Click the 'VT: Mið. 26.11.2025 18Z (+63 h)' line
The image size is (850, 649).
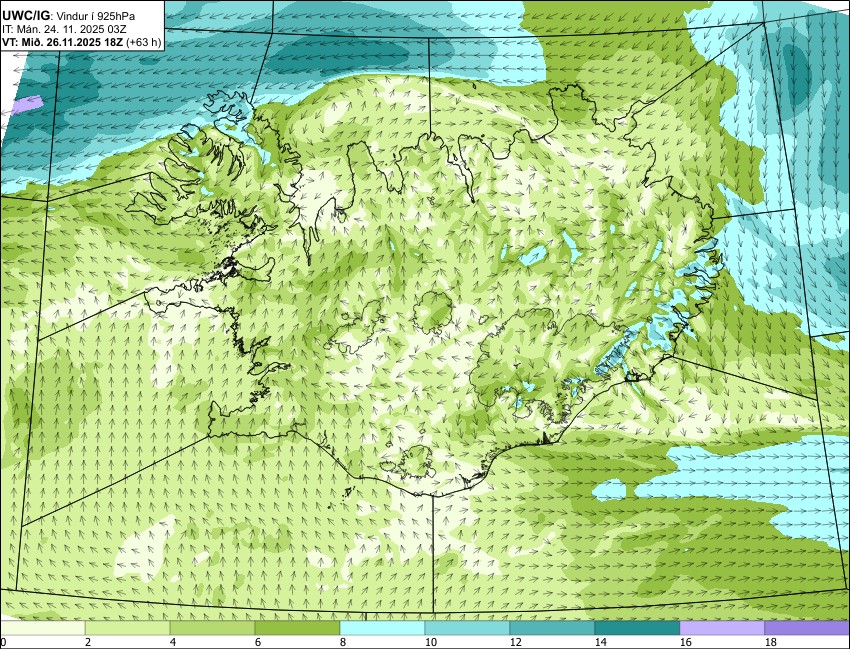pos(82,42)
